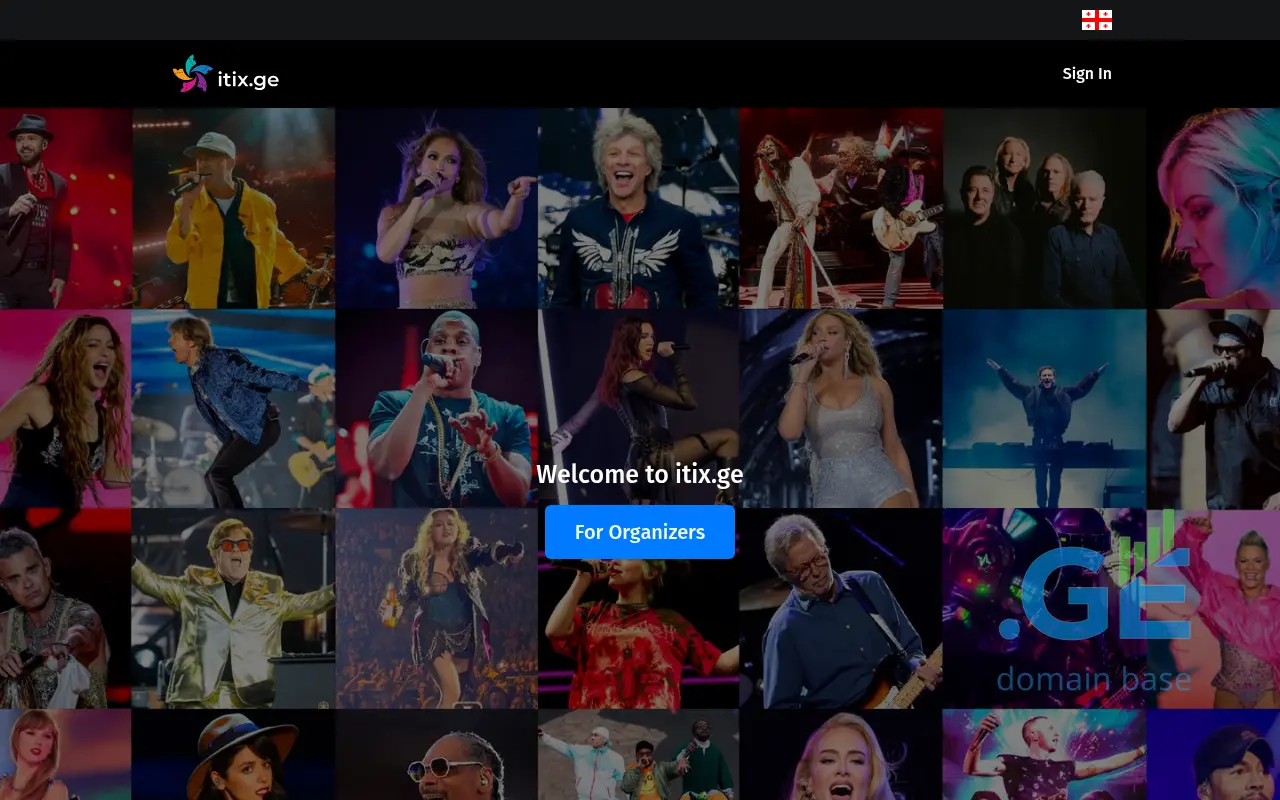Open the performer in yellow jacket photo
The width and height of the screenshot is (1280, 800).
click(x=233, y=208)
